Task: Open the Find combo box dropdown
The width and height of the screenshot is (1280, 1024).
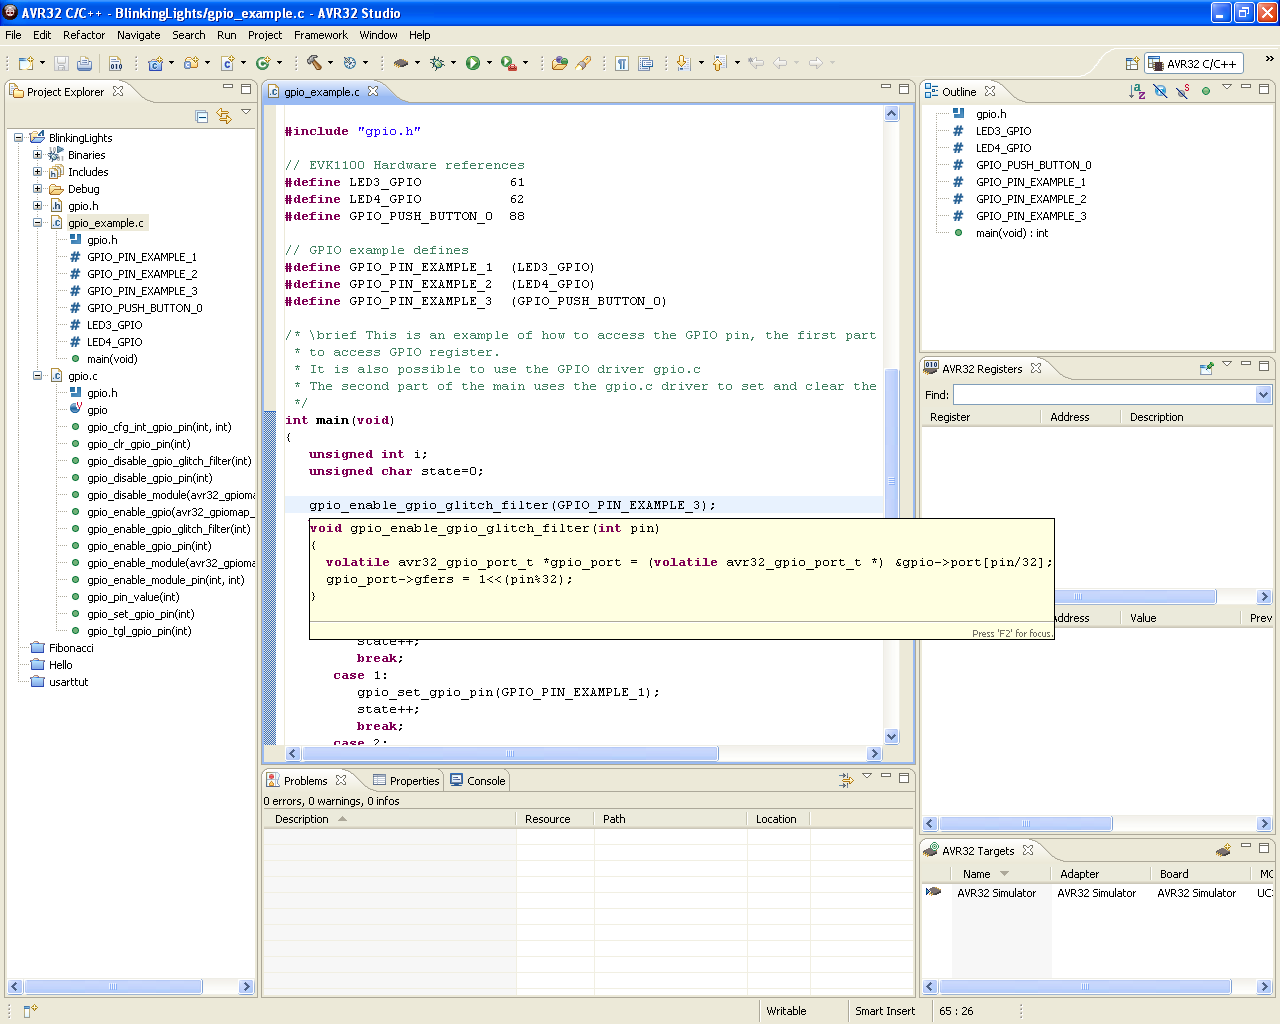Action: coord(1263,395)
